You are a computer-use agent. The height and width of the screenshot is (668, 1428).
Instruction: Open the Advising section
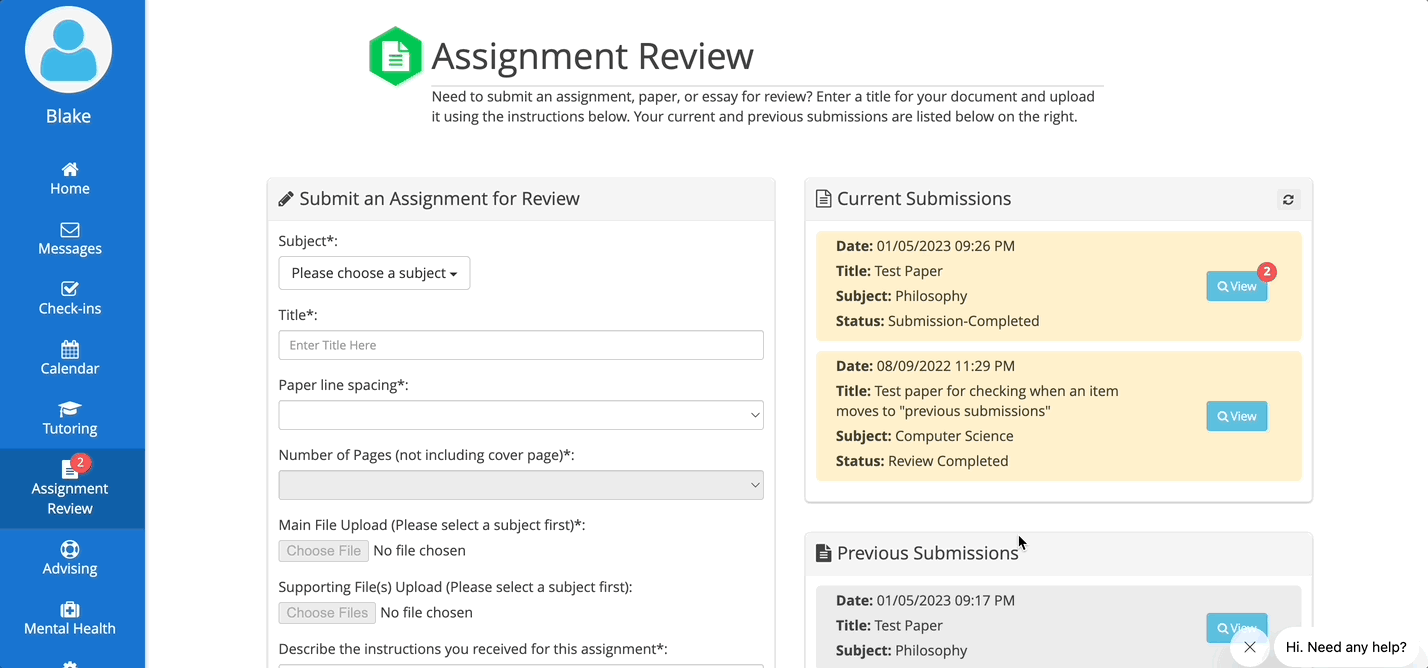(x=69, y=558)
